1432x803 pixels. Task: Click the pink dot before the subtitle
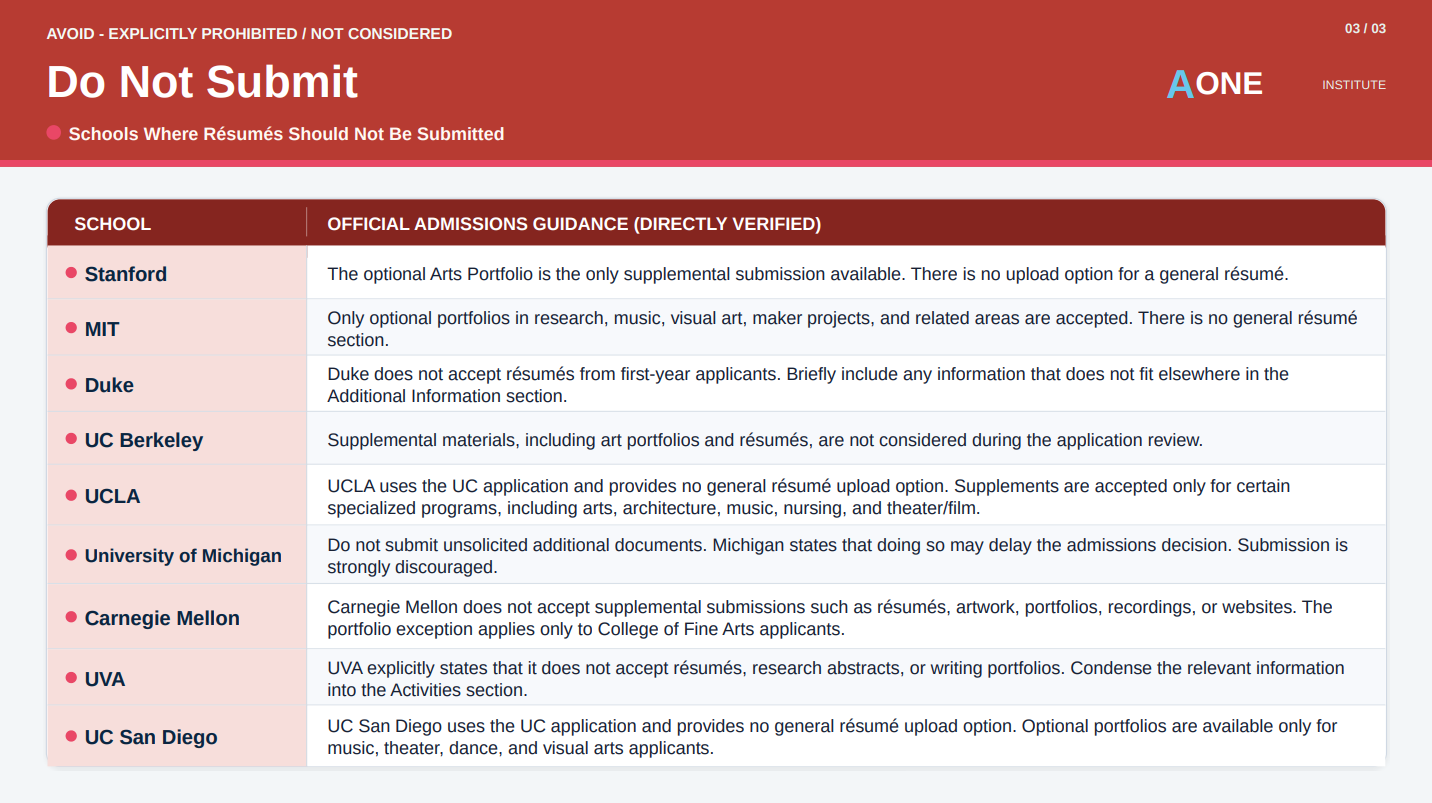click(x=54, y=132)
